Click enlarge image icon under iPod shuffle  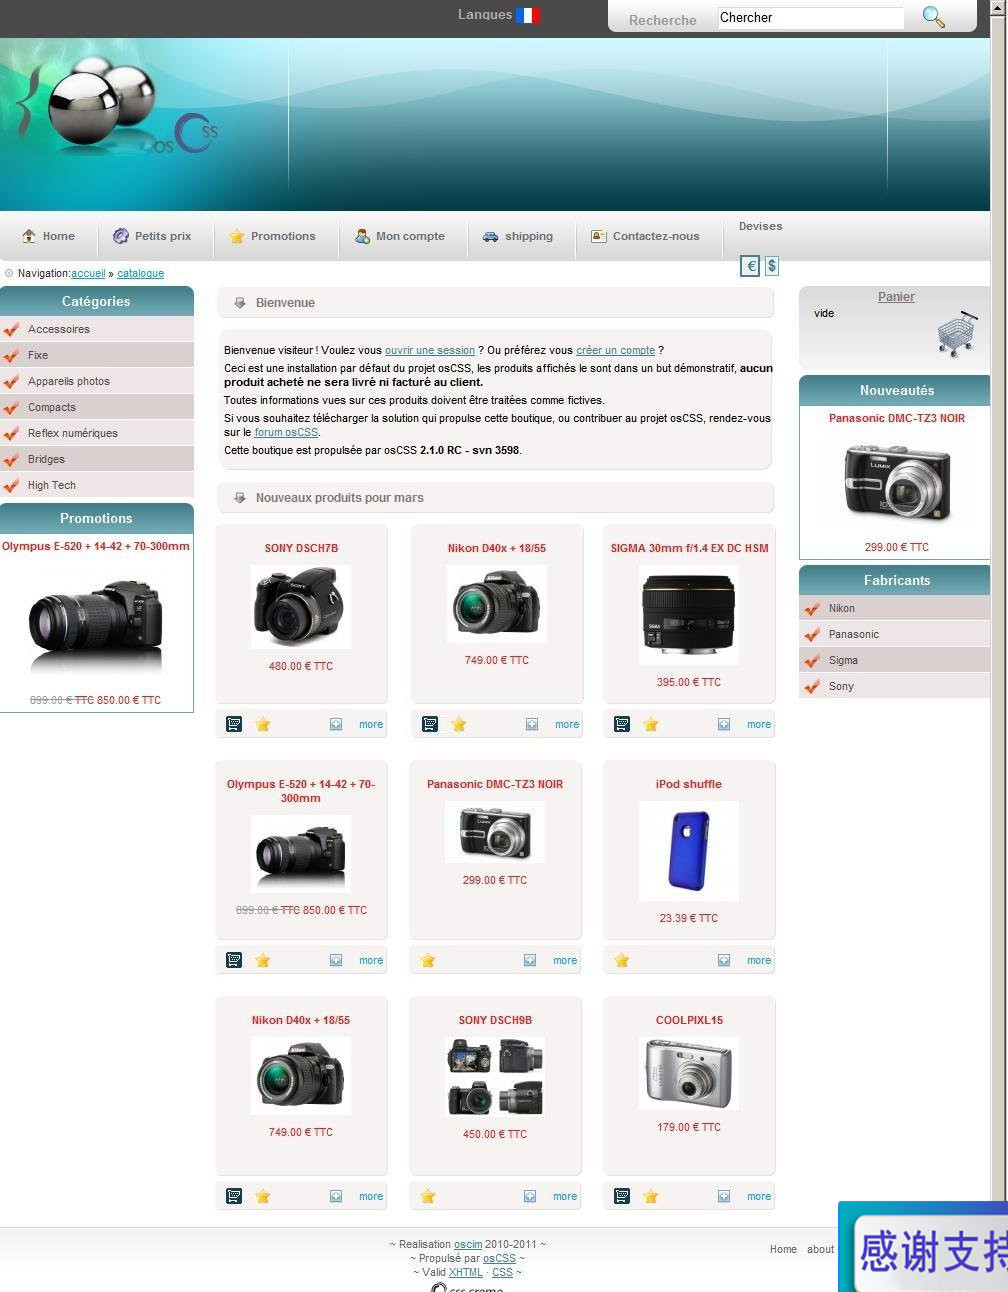tap(724, 960)
